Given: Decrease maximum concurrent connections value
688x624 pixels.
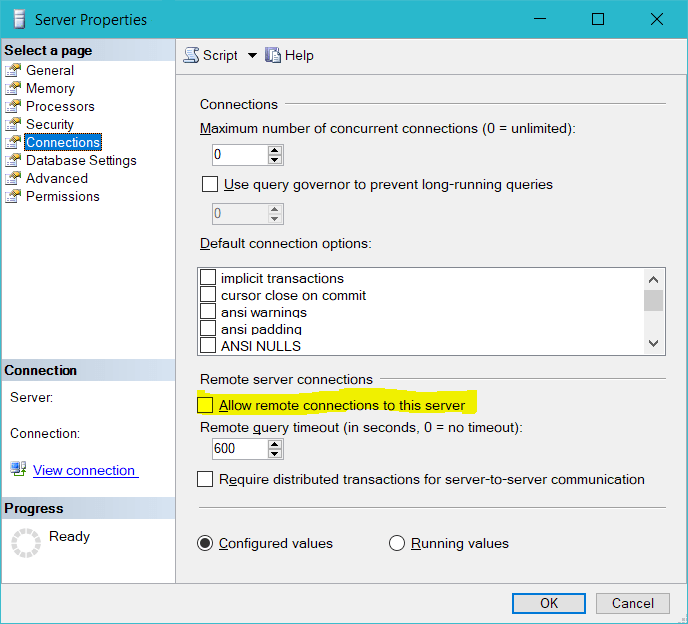Looking at the screenshot, I should [275, 160].
